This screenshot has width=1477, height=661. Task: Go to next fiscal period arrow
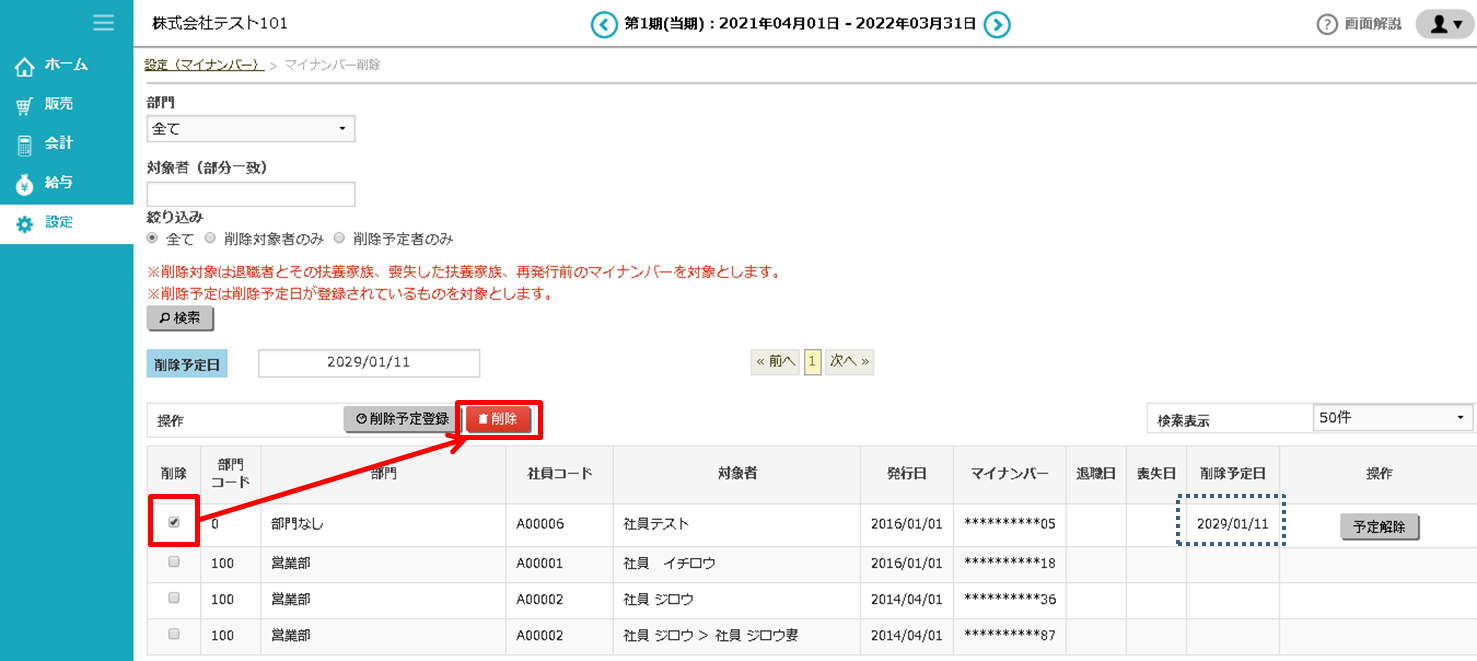[x=997, y=24]
